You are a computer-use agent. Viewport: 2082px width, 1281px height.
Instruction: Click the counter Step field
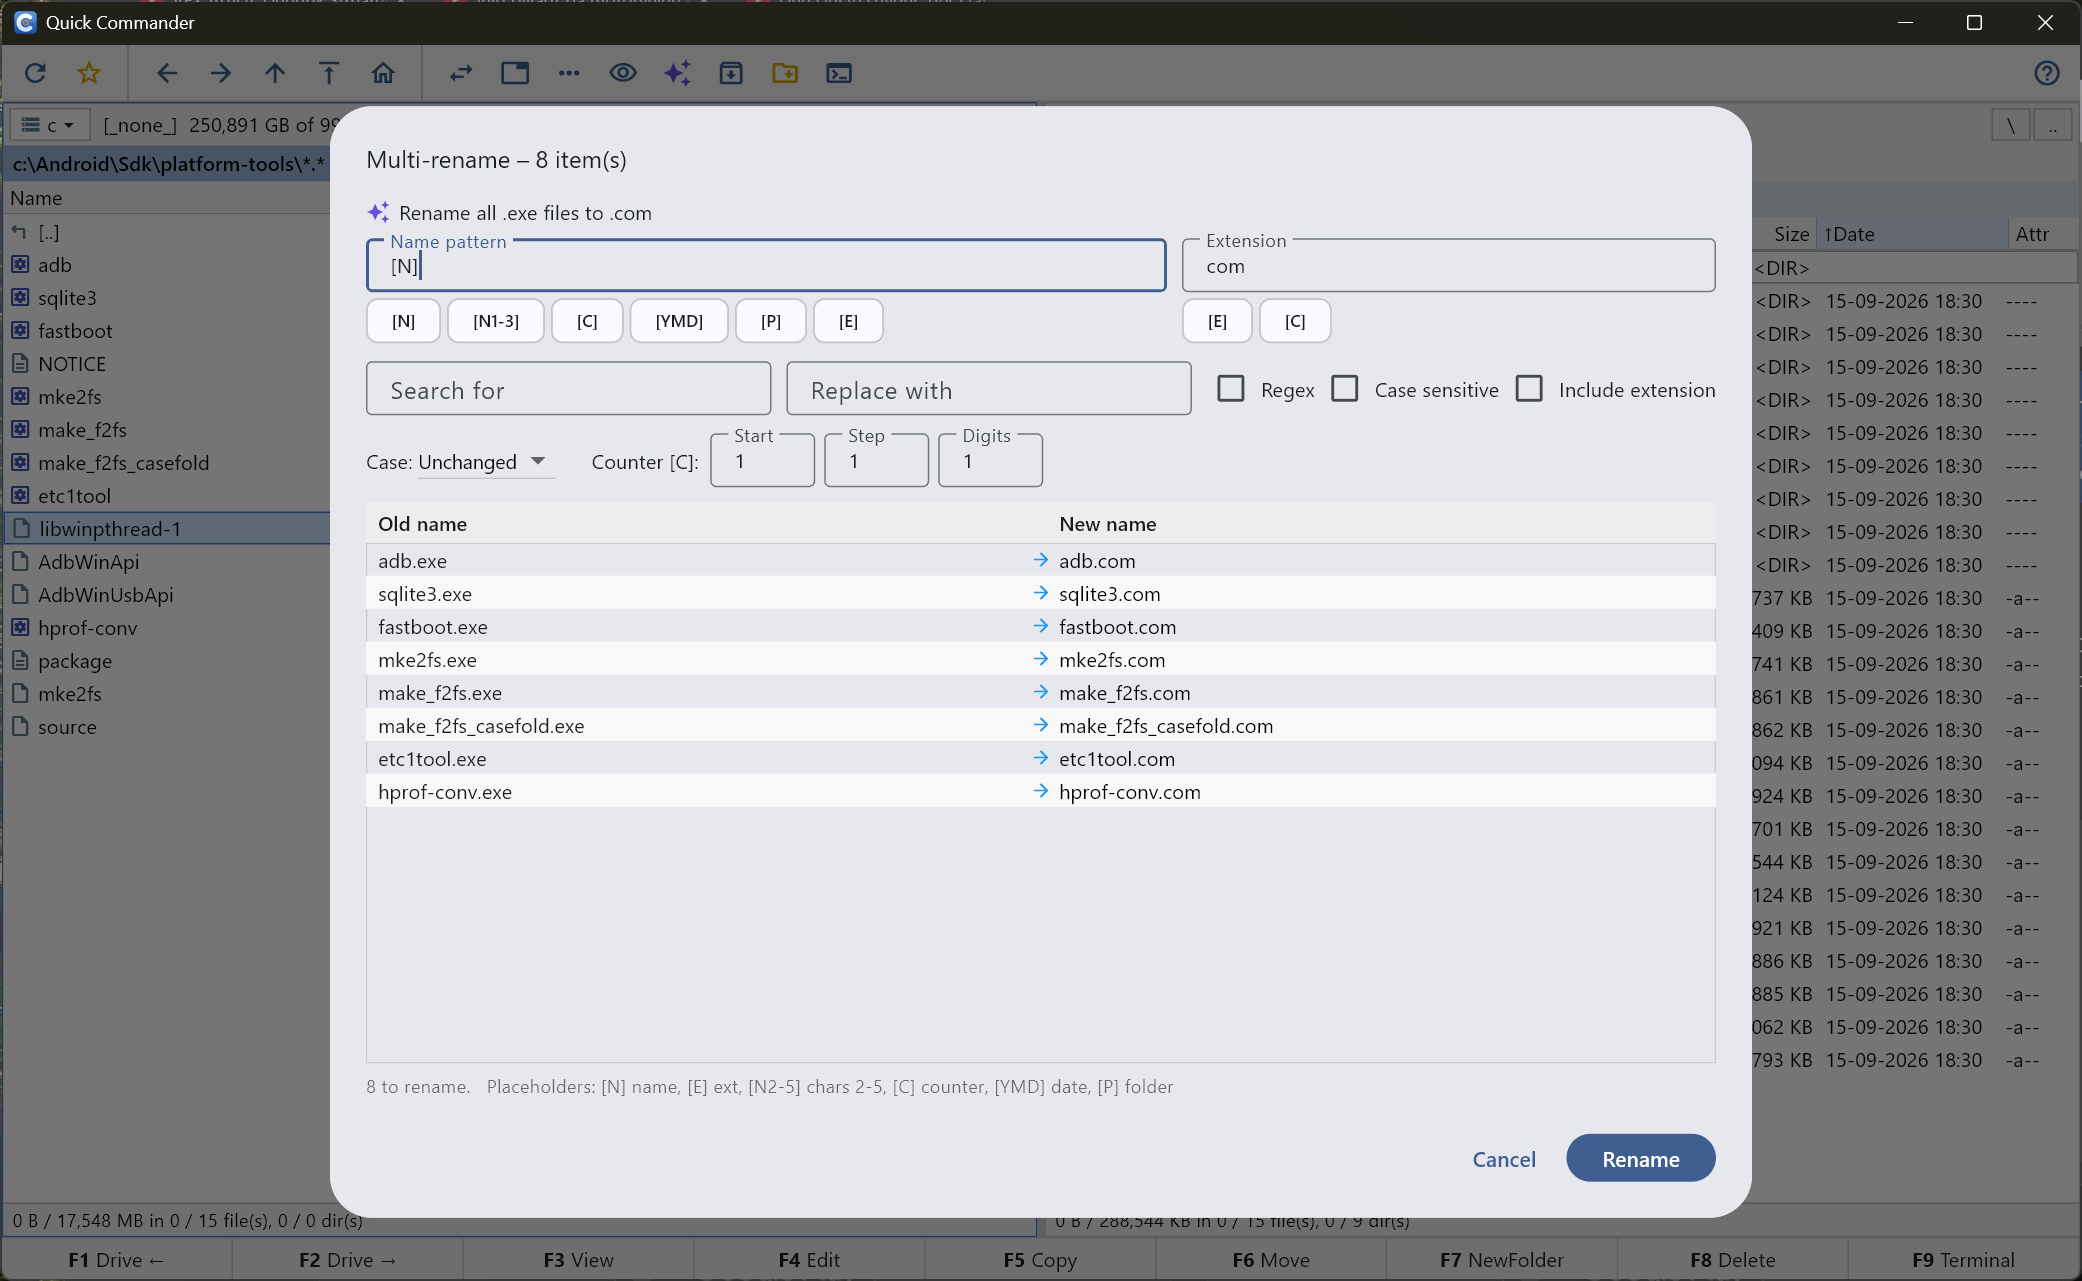(x=876, y=461)
